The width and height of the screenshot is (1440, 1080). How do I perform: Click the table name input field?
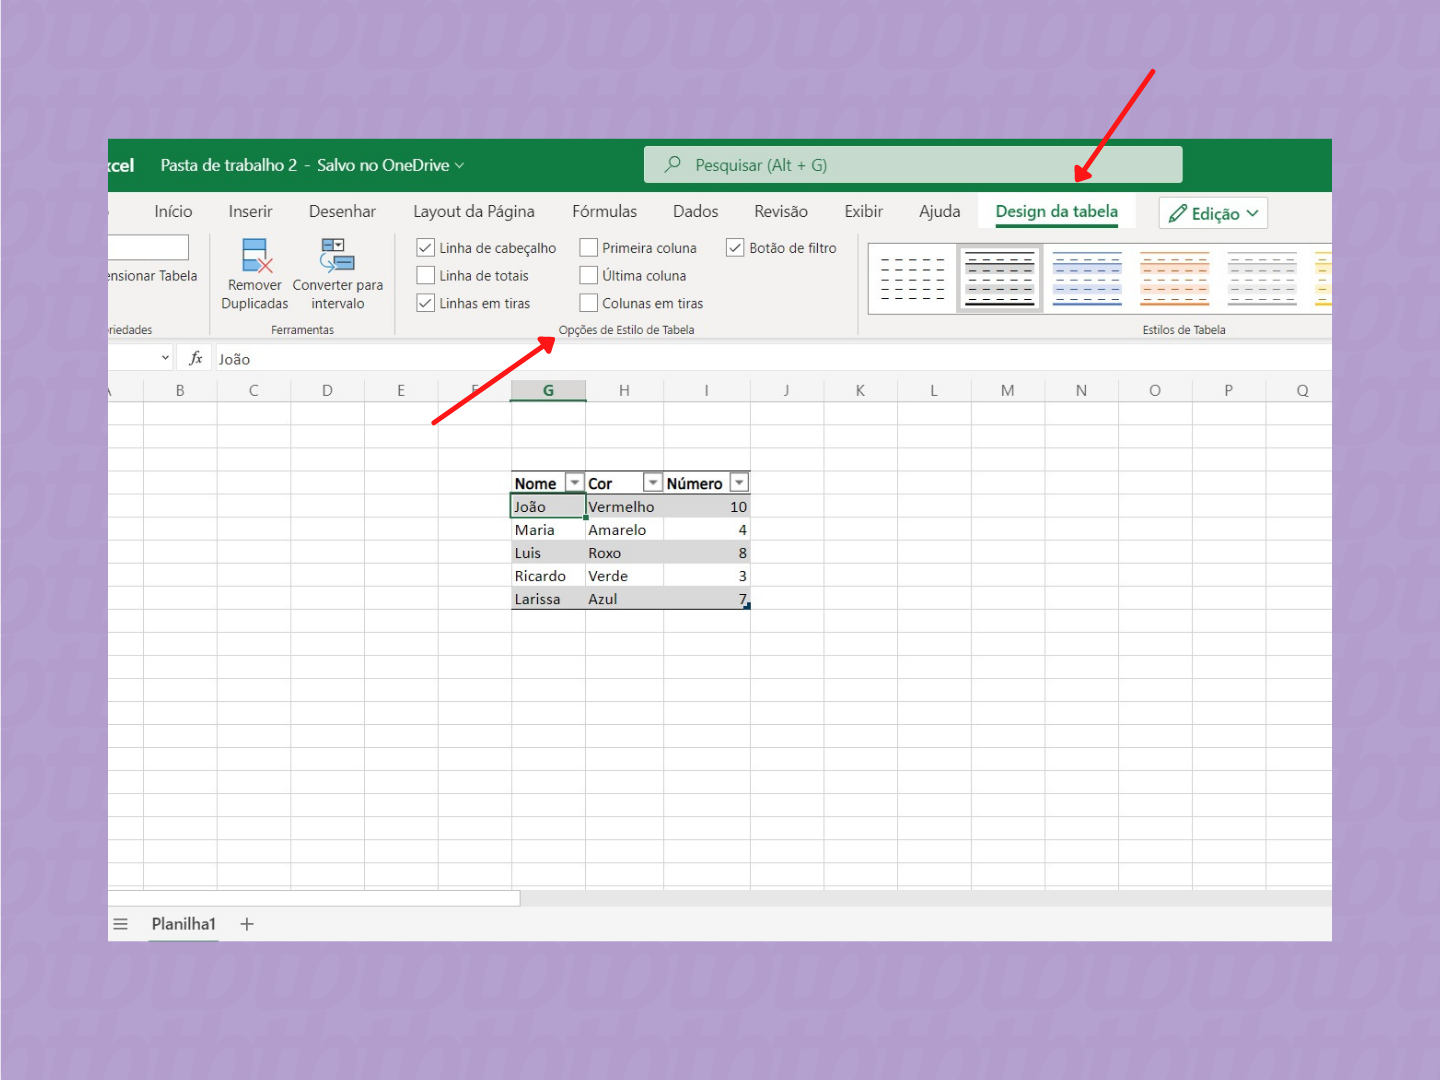click(x=148, y=247)
